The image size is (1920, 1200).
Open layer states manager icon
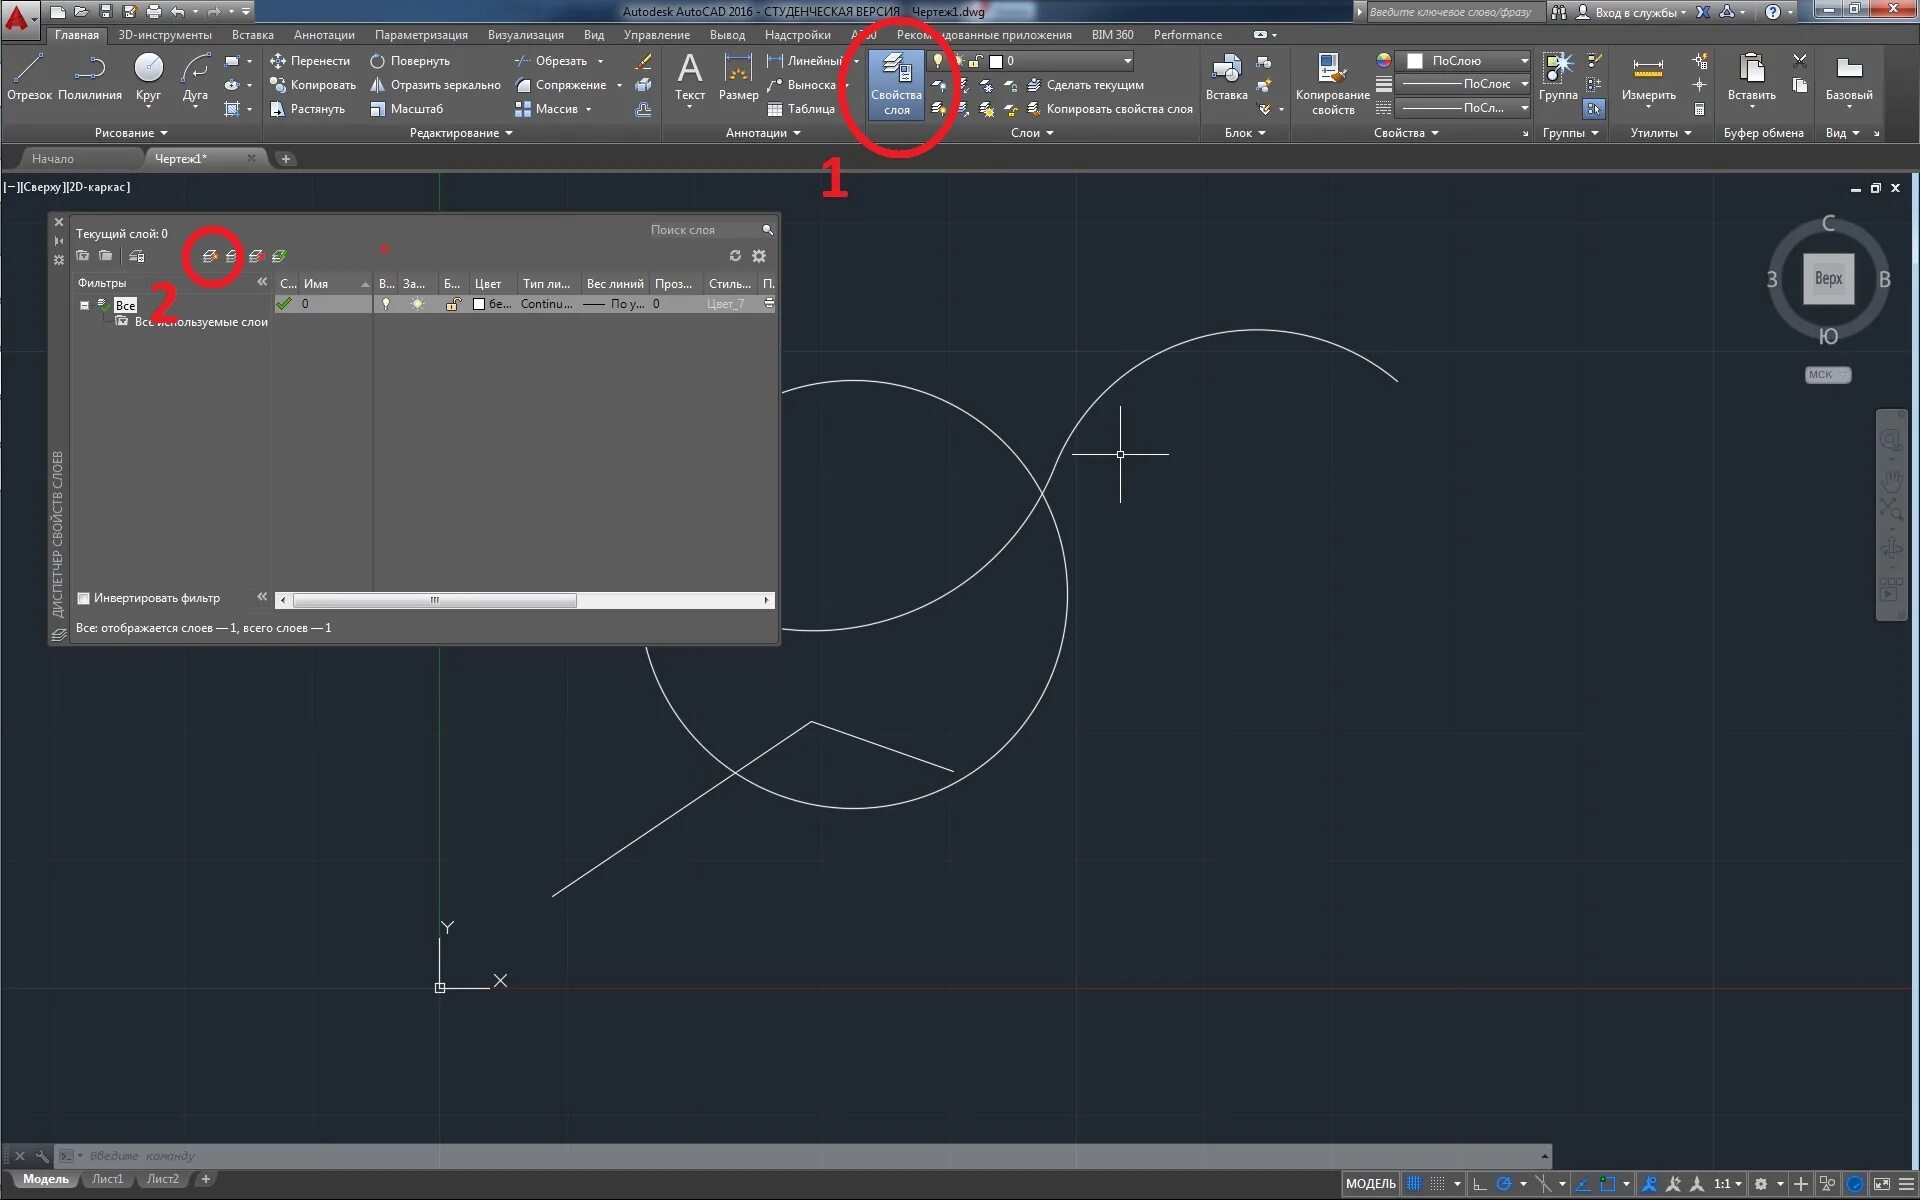[137, 256]
